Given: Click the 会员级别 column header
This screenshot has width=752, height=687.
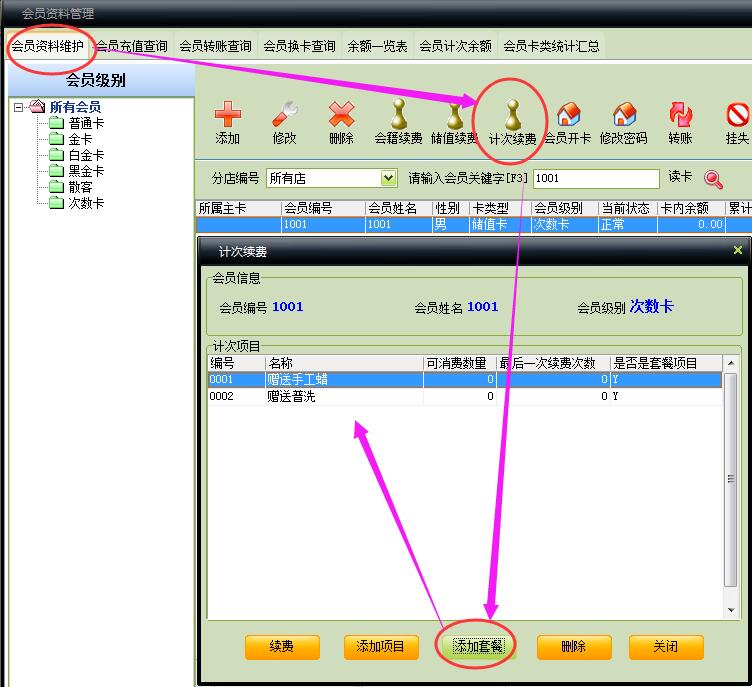Looking at the screenshot, I should tap(564, 208).
